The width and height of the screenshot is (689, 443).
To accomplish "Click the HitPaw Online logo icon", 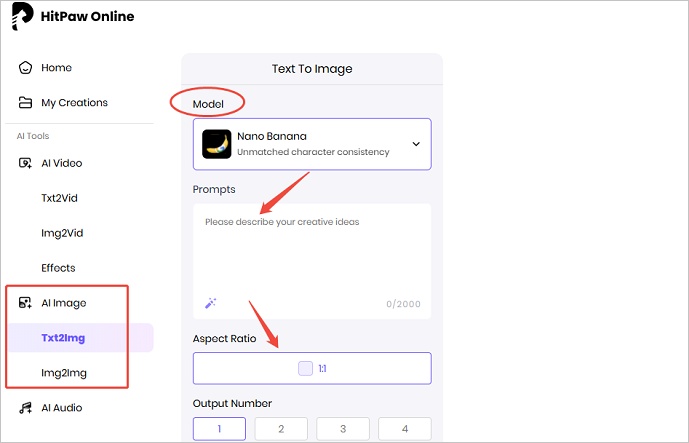I will coord(23,16).
